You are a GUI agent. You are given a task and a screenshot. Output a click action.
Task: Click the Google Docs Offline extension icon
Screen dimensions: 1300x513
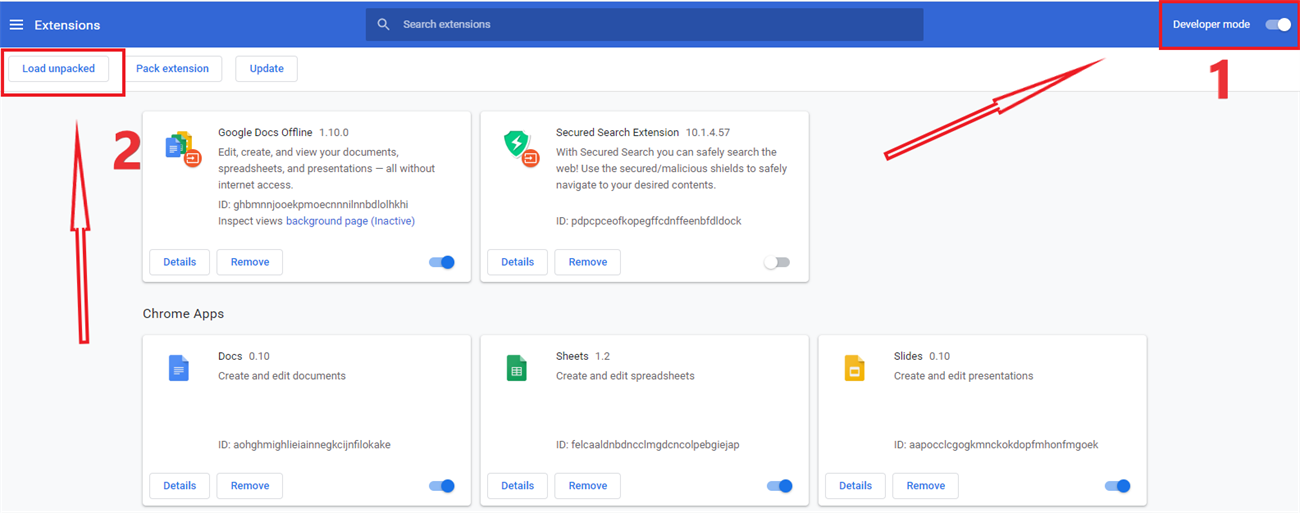point(183,148)
